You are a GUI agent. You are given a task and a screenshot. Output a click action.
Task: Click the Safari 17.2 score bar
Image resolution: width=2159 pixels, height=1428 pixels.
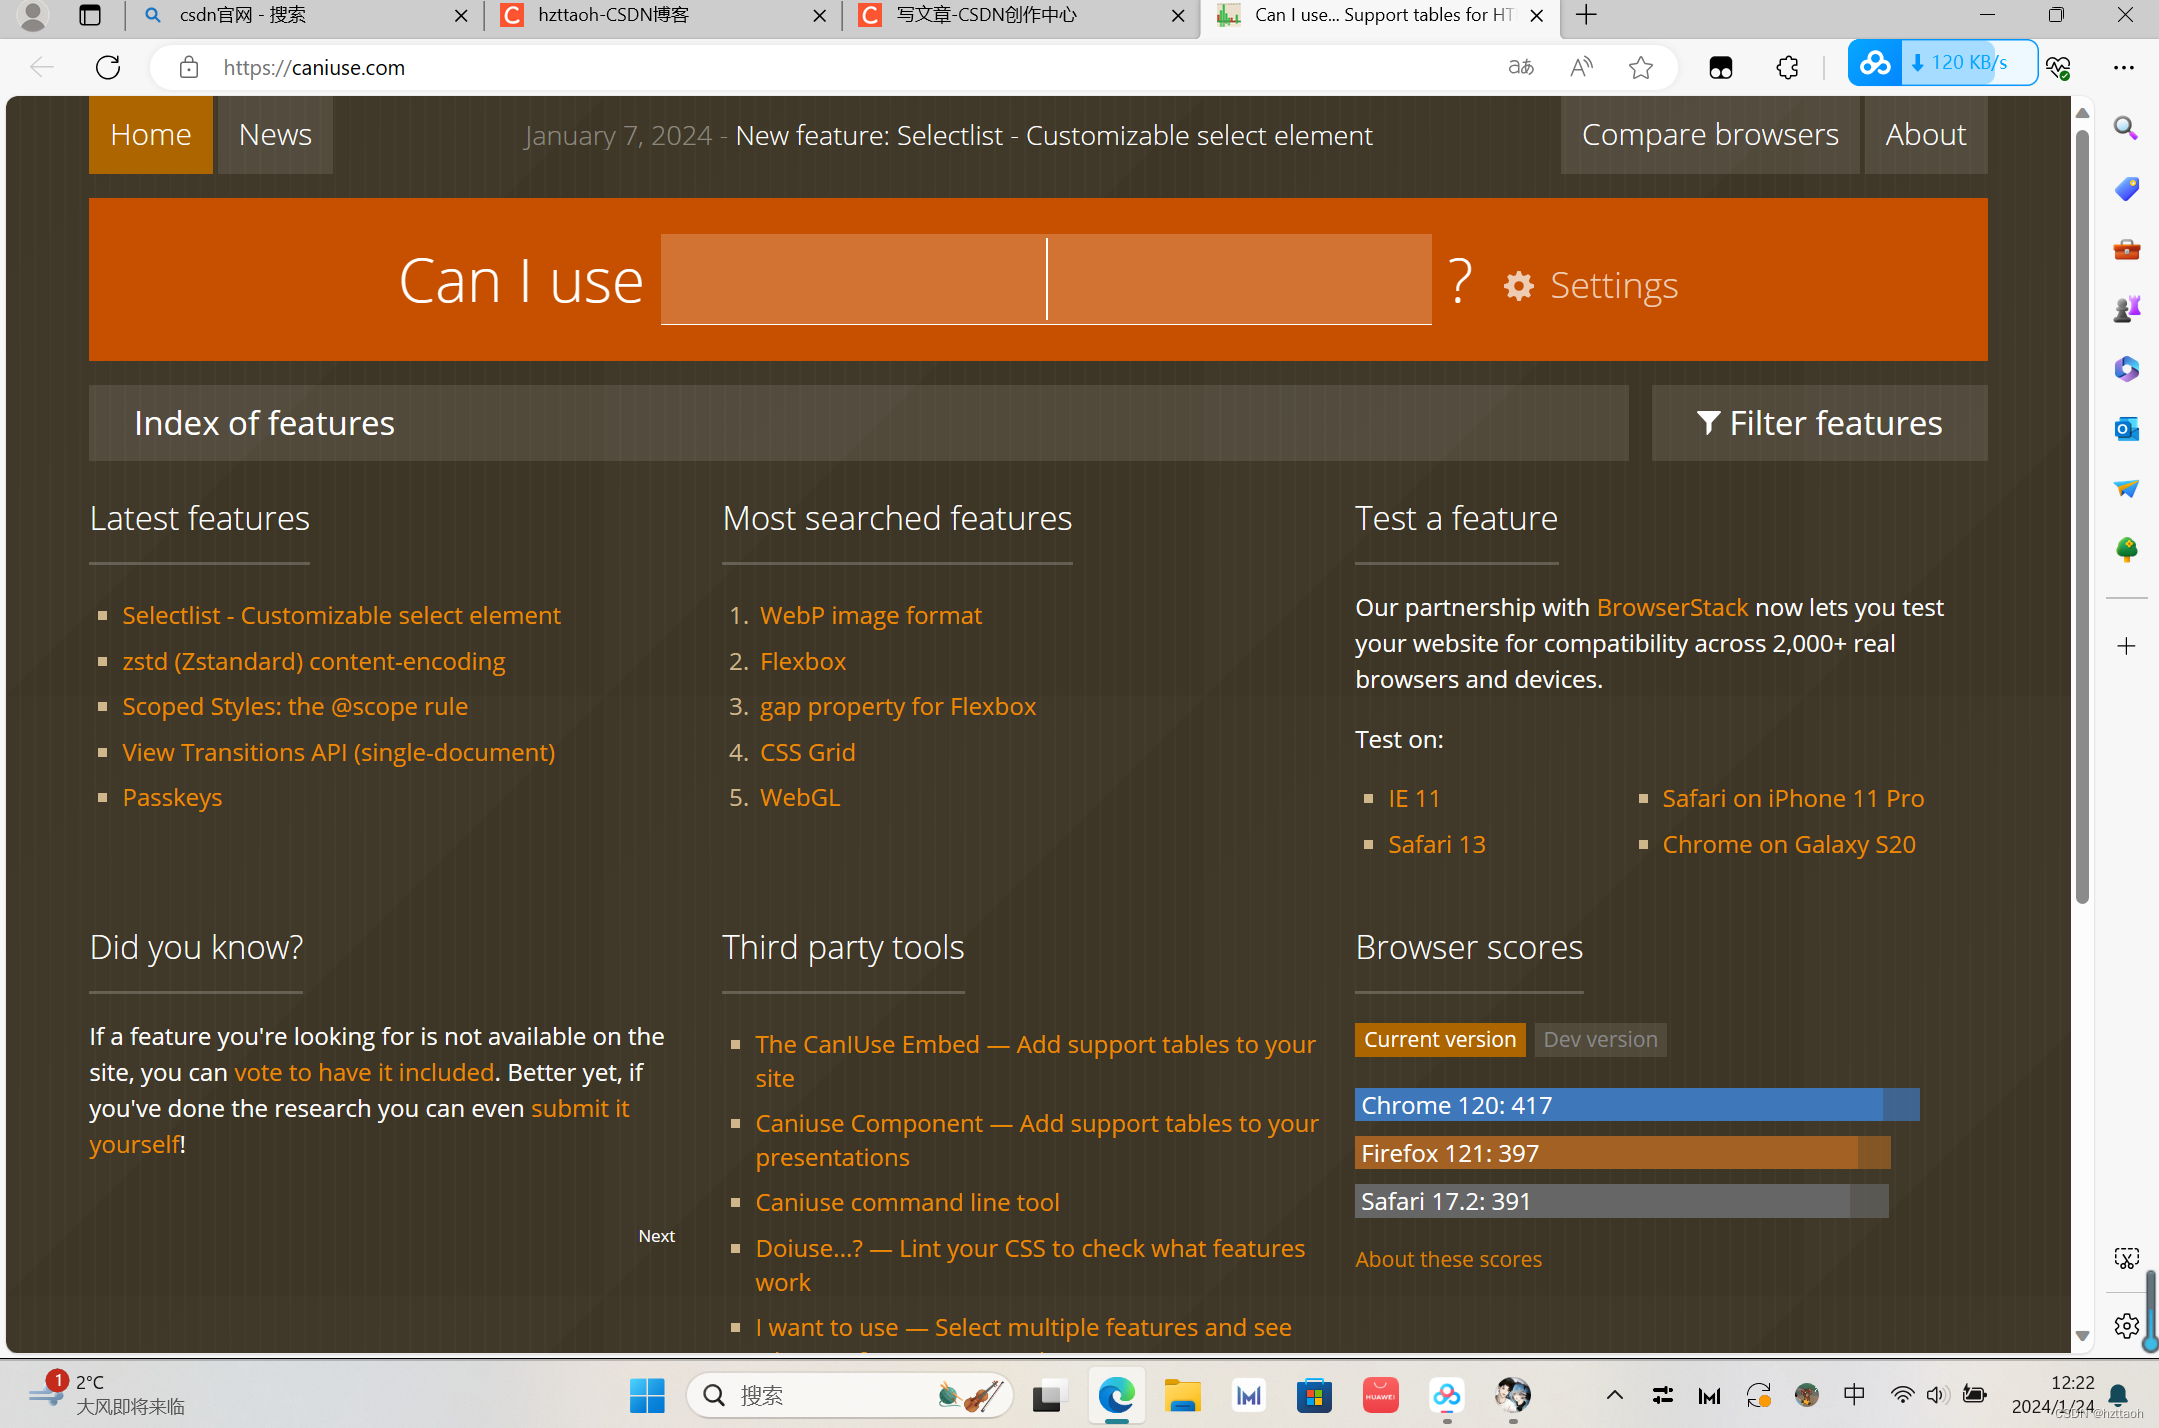(1621, 1201)
